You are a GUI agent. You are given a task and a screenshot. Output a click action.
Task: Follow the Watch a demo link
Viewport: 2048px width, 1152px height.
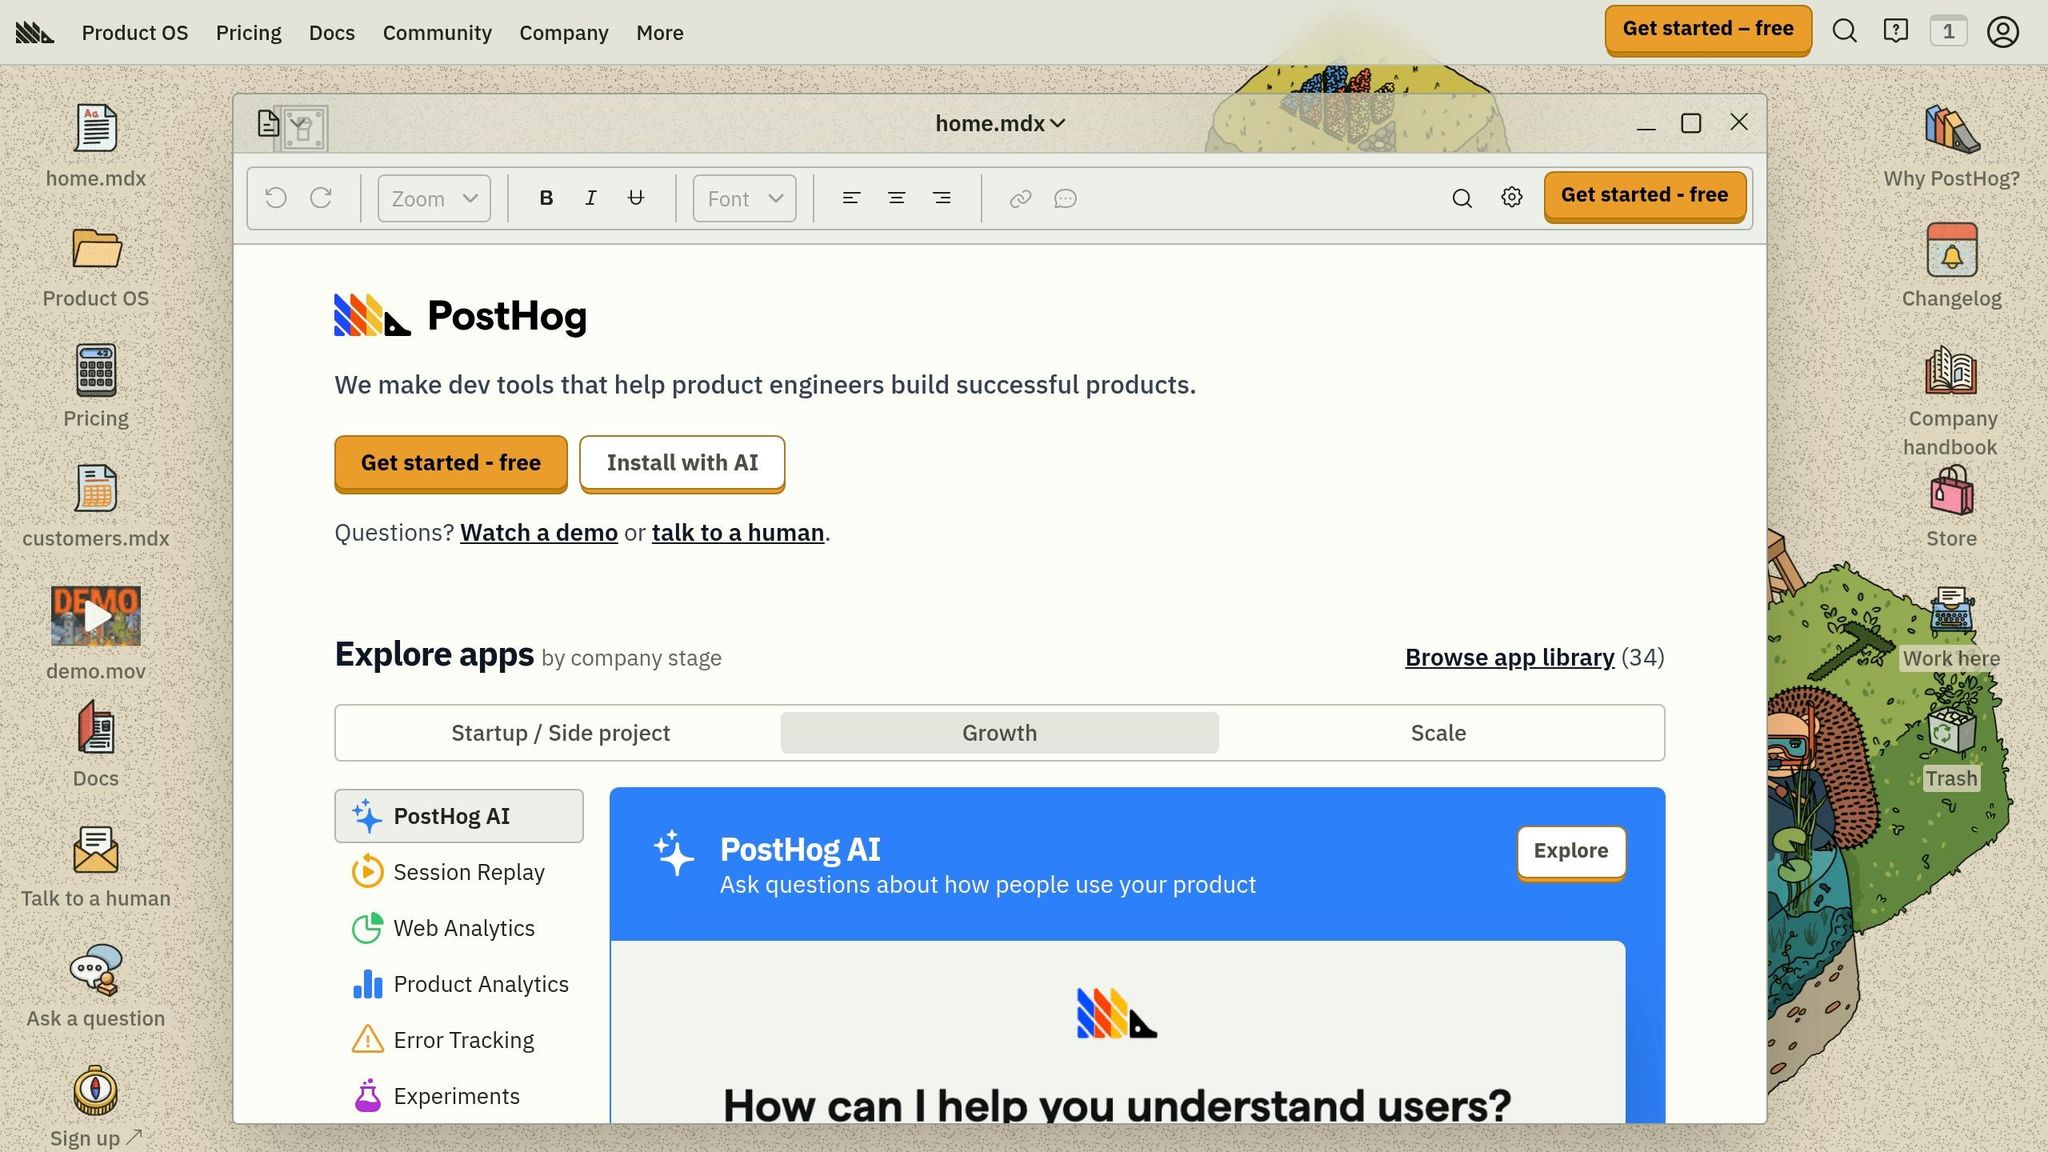538,533
